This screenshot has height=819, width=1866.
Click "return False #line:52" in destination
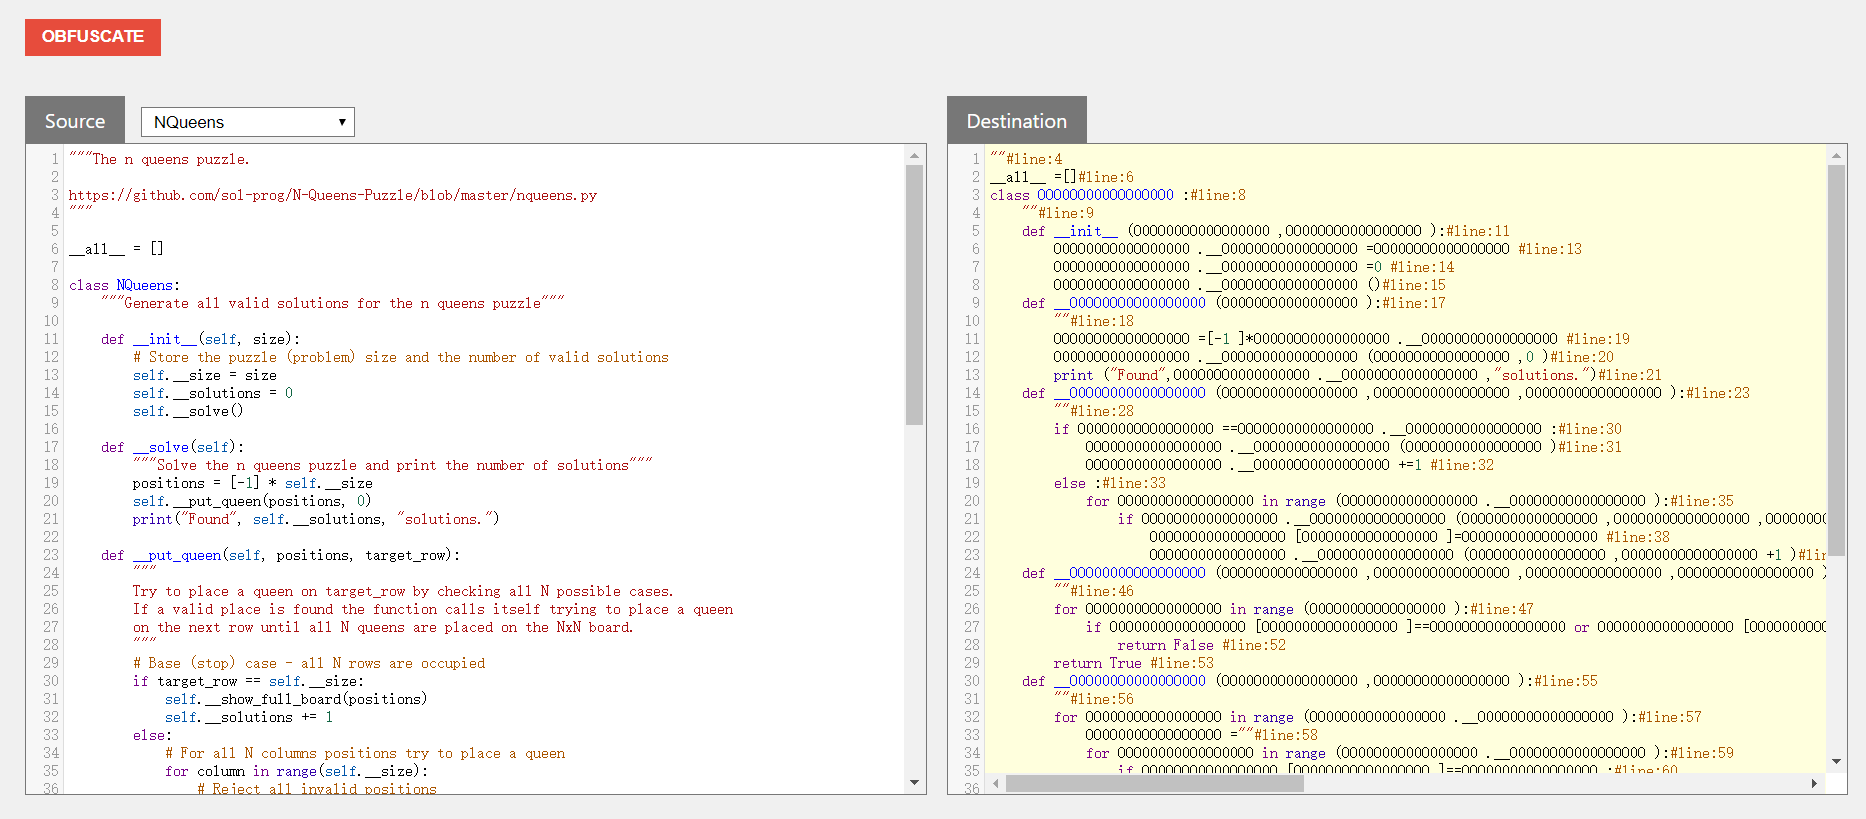[1202, 645]
